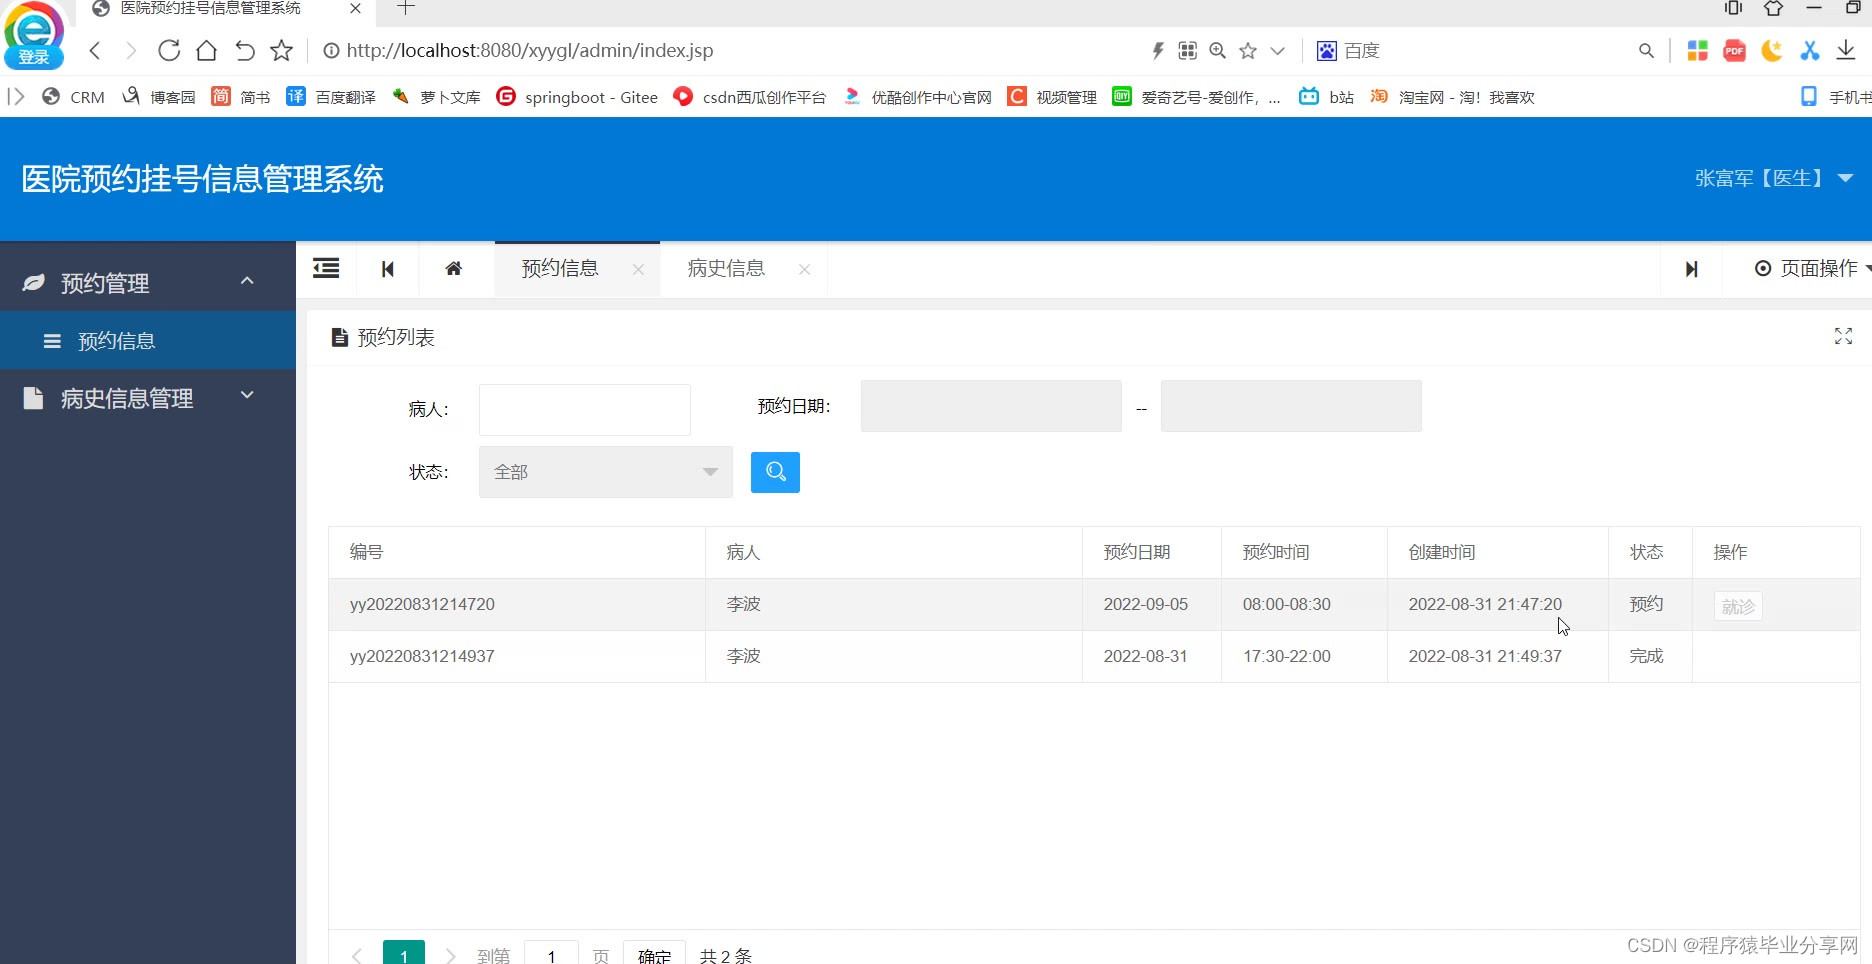Open the scissors screenshot tool
The width and height of the screenshot is (1872, 964).
click(x=1809, y=50)
